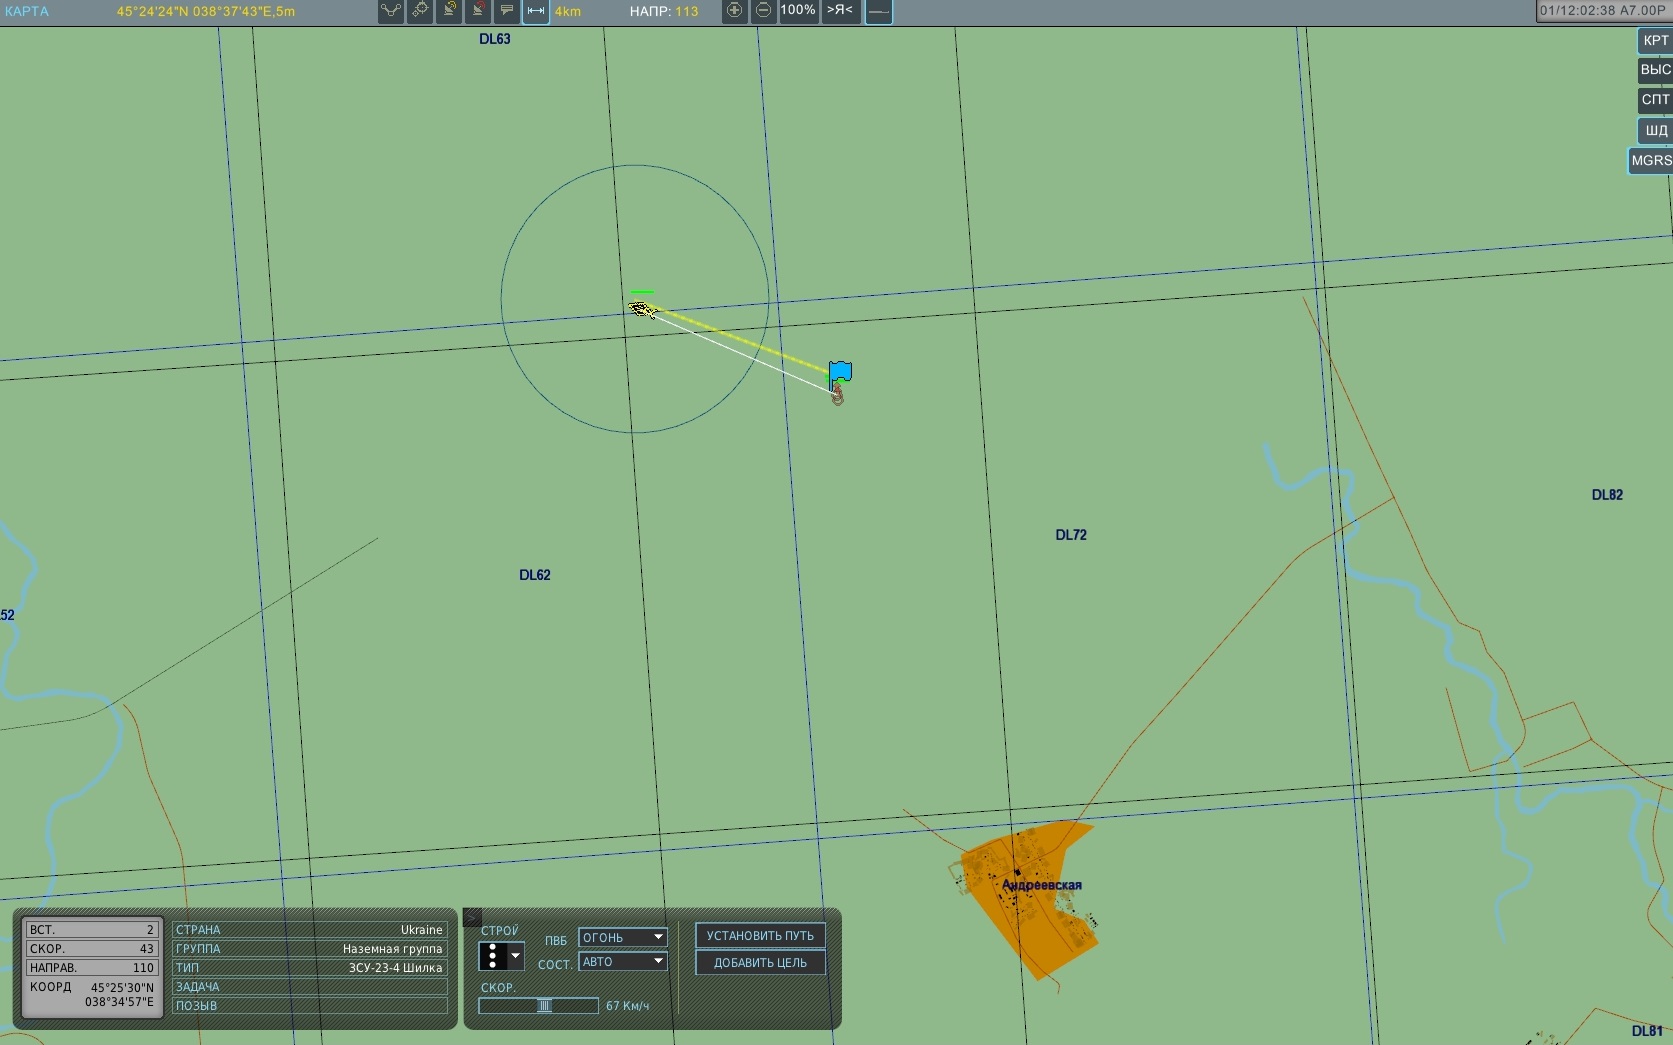Click the DL63 grid label
The height and width of the screenshot is (1045, 1673).
[495, 39]
